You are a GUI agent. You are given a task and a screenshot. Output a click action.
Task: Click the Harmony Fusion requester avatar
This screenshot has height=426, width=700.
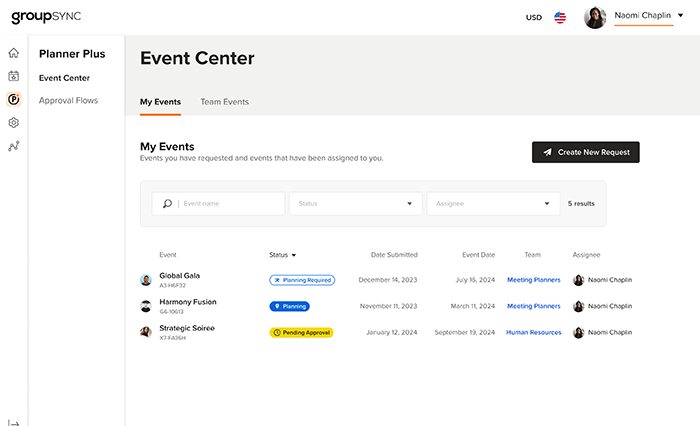[x=146, y=306]
